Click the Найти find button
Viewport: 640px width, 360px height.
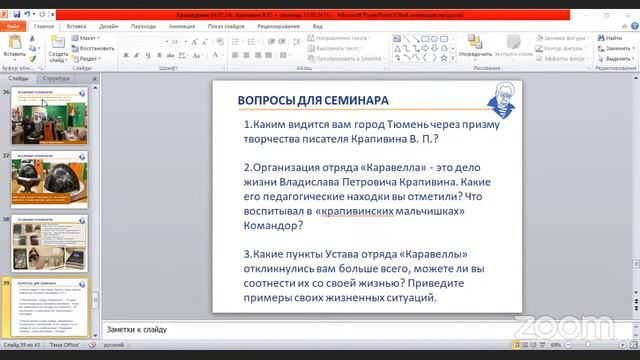click(x=610, y=38)
